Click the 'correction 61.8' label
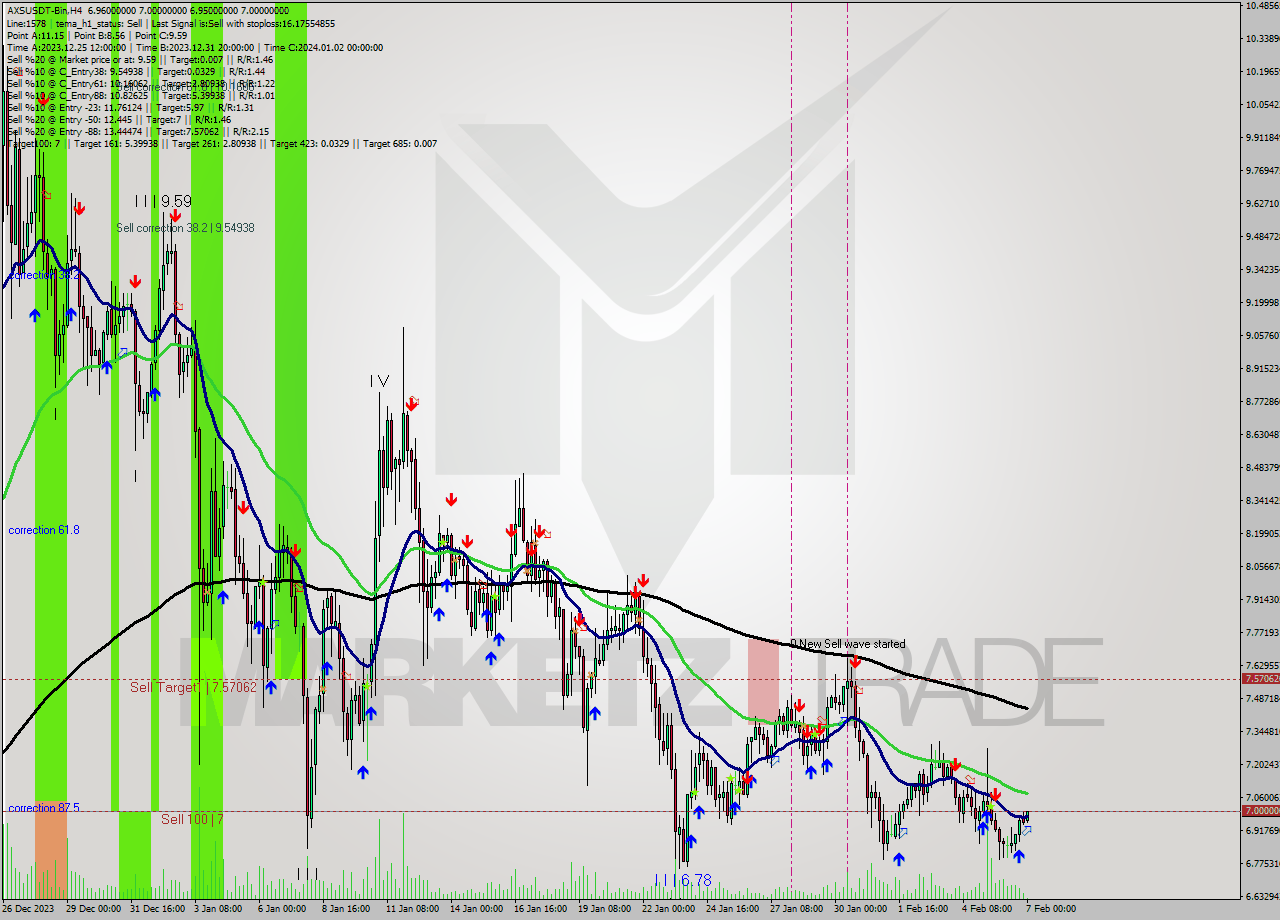The height and width of the screenshot is (920, 1280). [44, 530]
